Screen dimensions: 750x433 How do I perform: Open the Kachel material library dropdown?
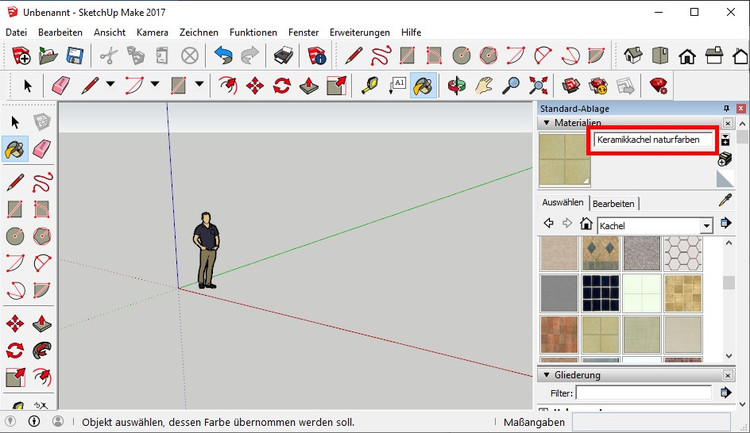click(706, 226)
